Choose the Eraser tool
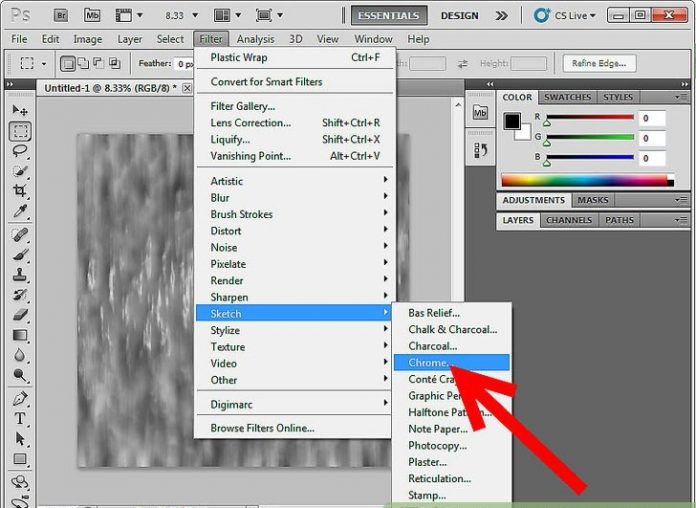This screenshot has width=696, height=508. tap(20, 315)
